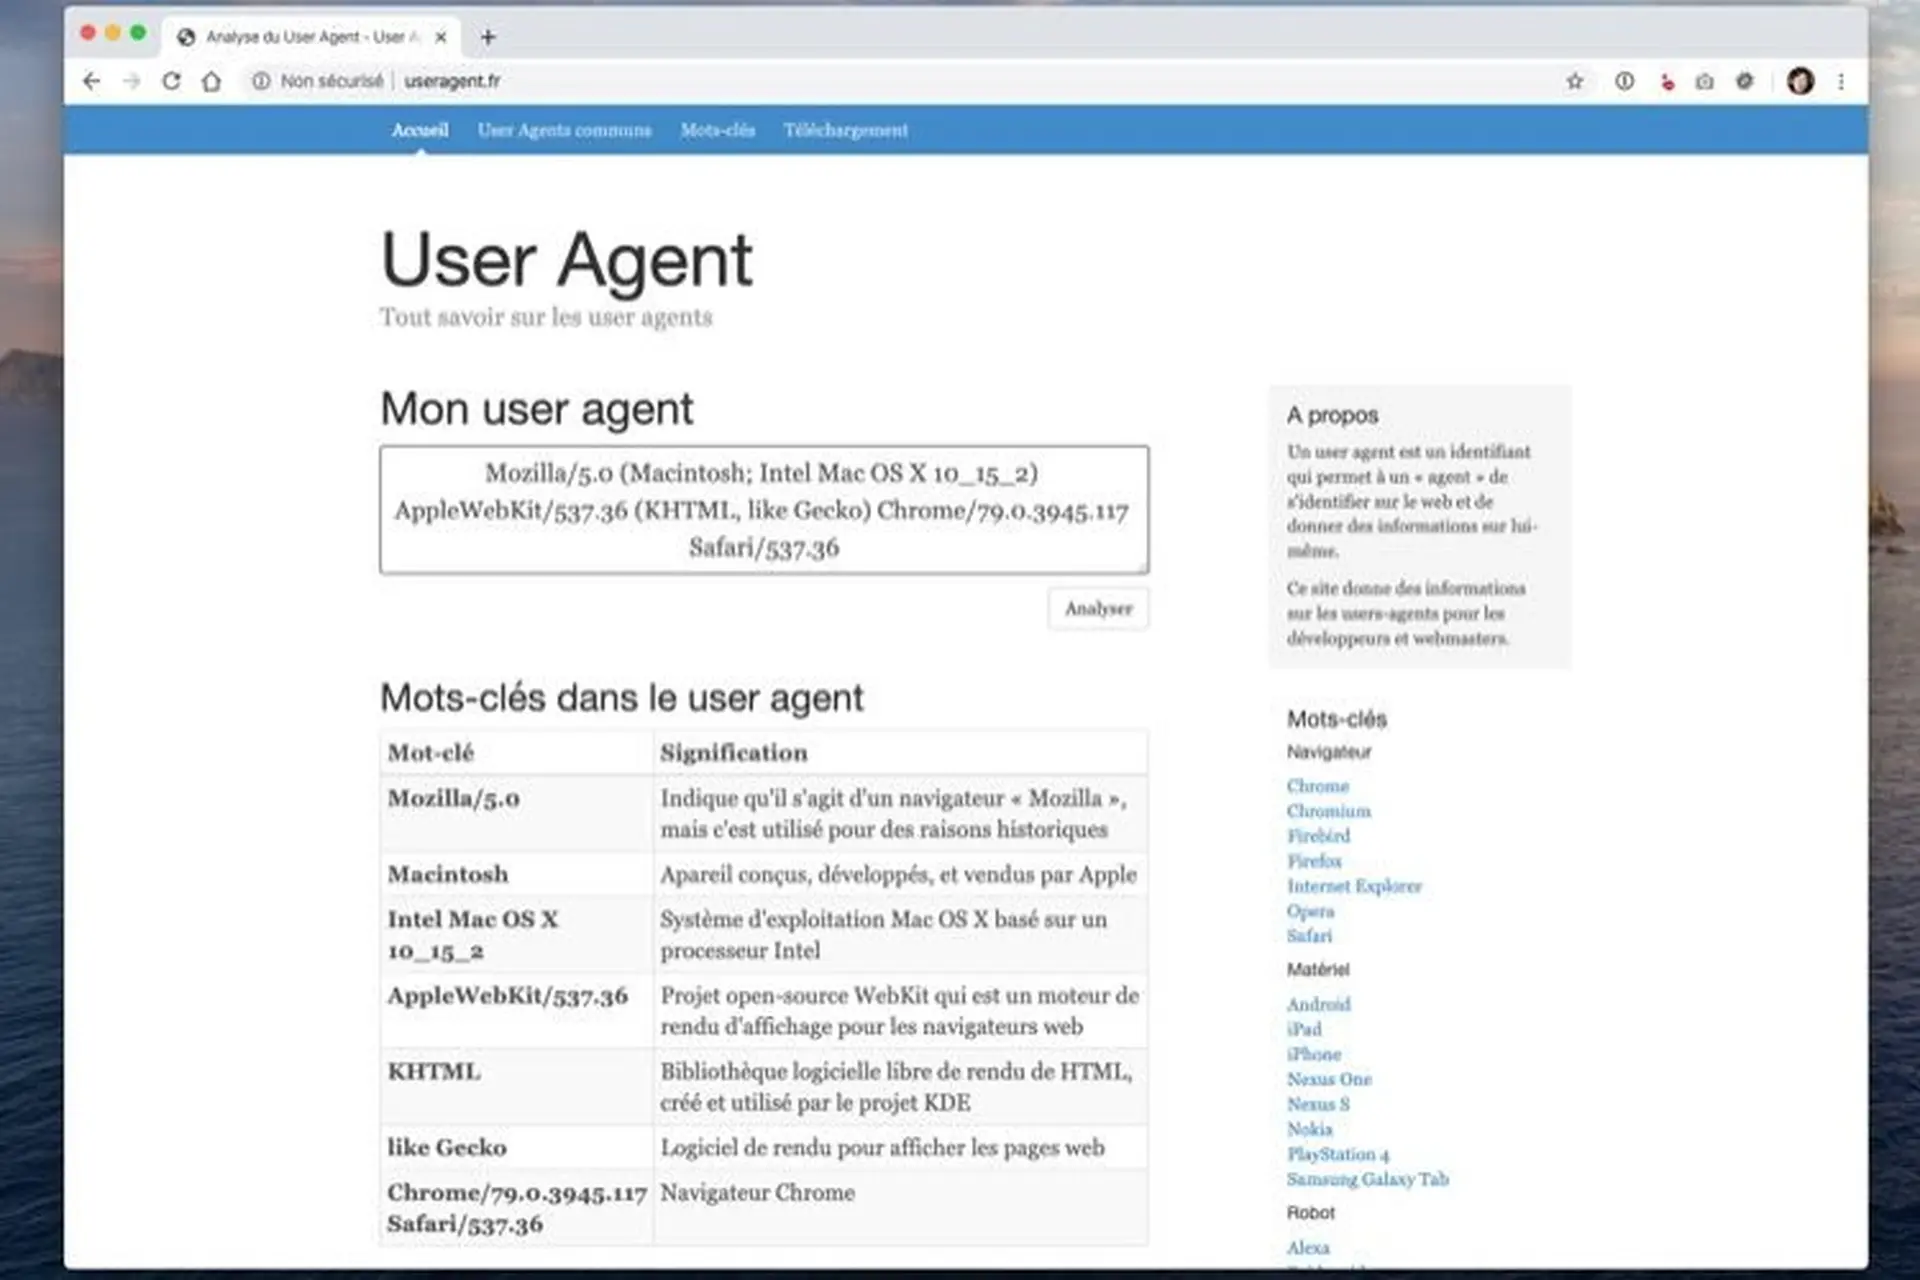Image resolution: width=1920 pixels, height=1280 pixels.
Task: Click the back navigation arrow
Action: (x=90, y=82)
